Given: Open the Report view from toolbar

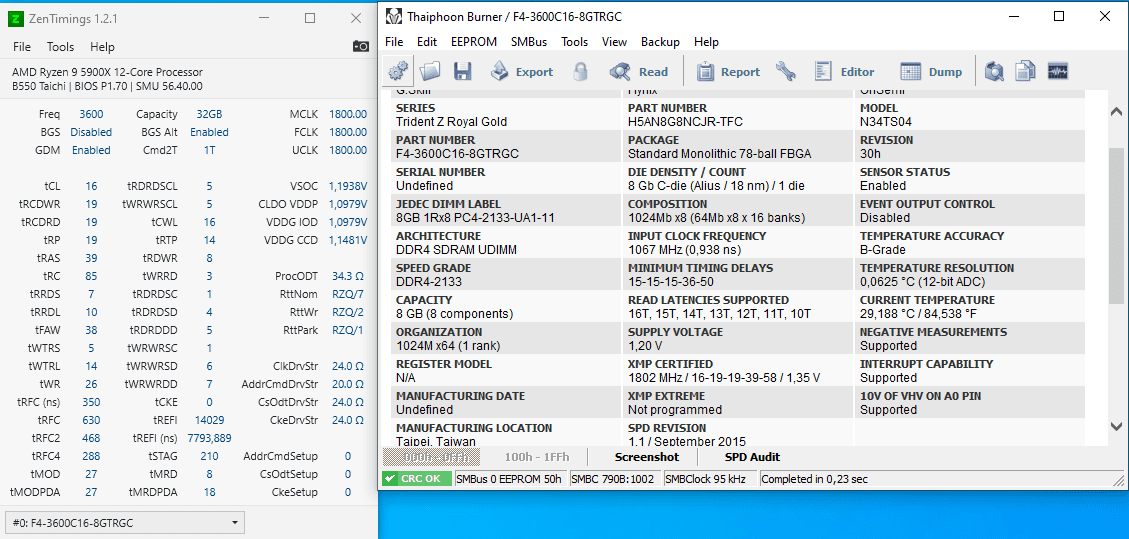Looking at the screenshot, I should click(728, 71).
